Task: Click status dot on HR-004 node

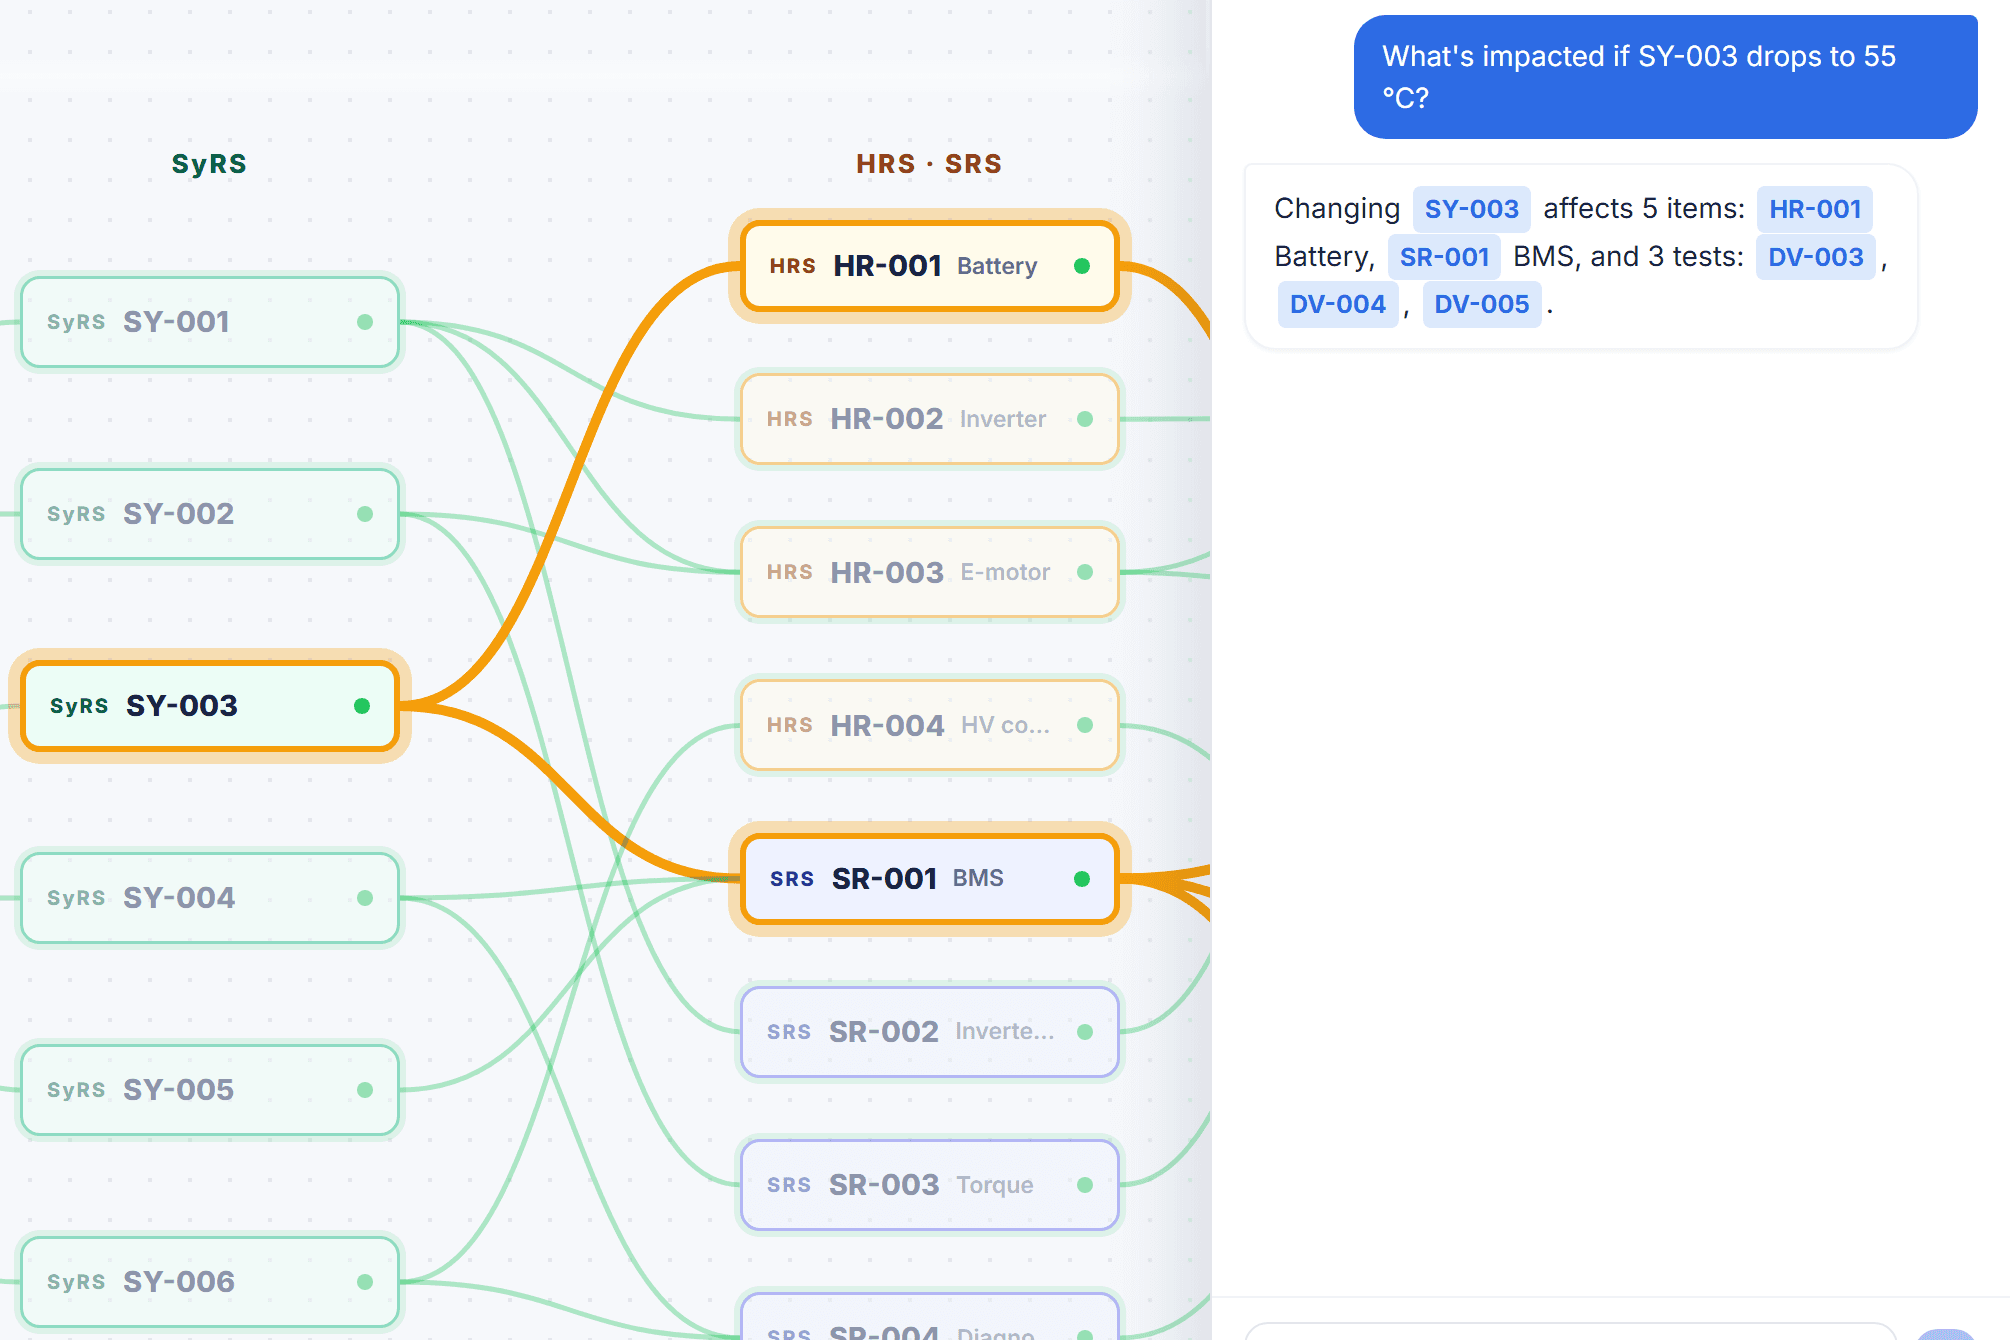Action: point(1085,725)
